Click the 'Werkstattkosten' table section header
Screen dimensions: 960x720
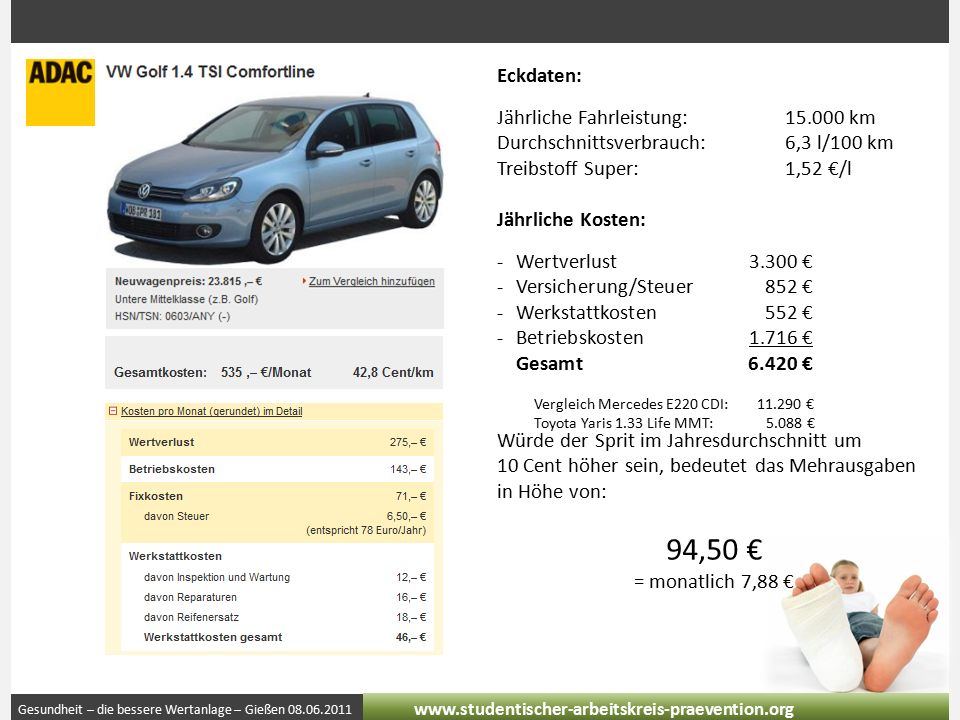(175, 556)
